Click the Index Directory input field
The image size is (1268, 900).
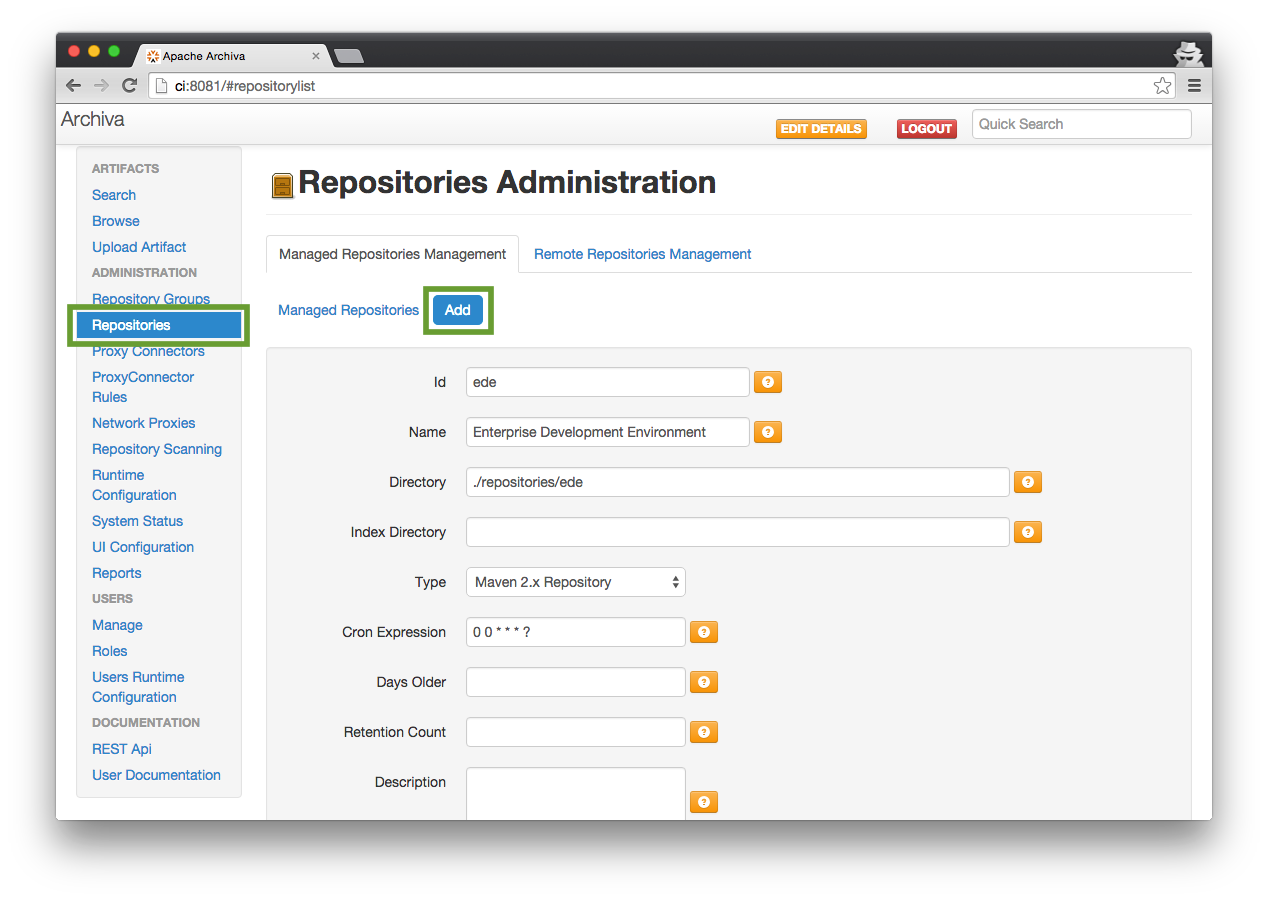click(x=738, y=532)
